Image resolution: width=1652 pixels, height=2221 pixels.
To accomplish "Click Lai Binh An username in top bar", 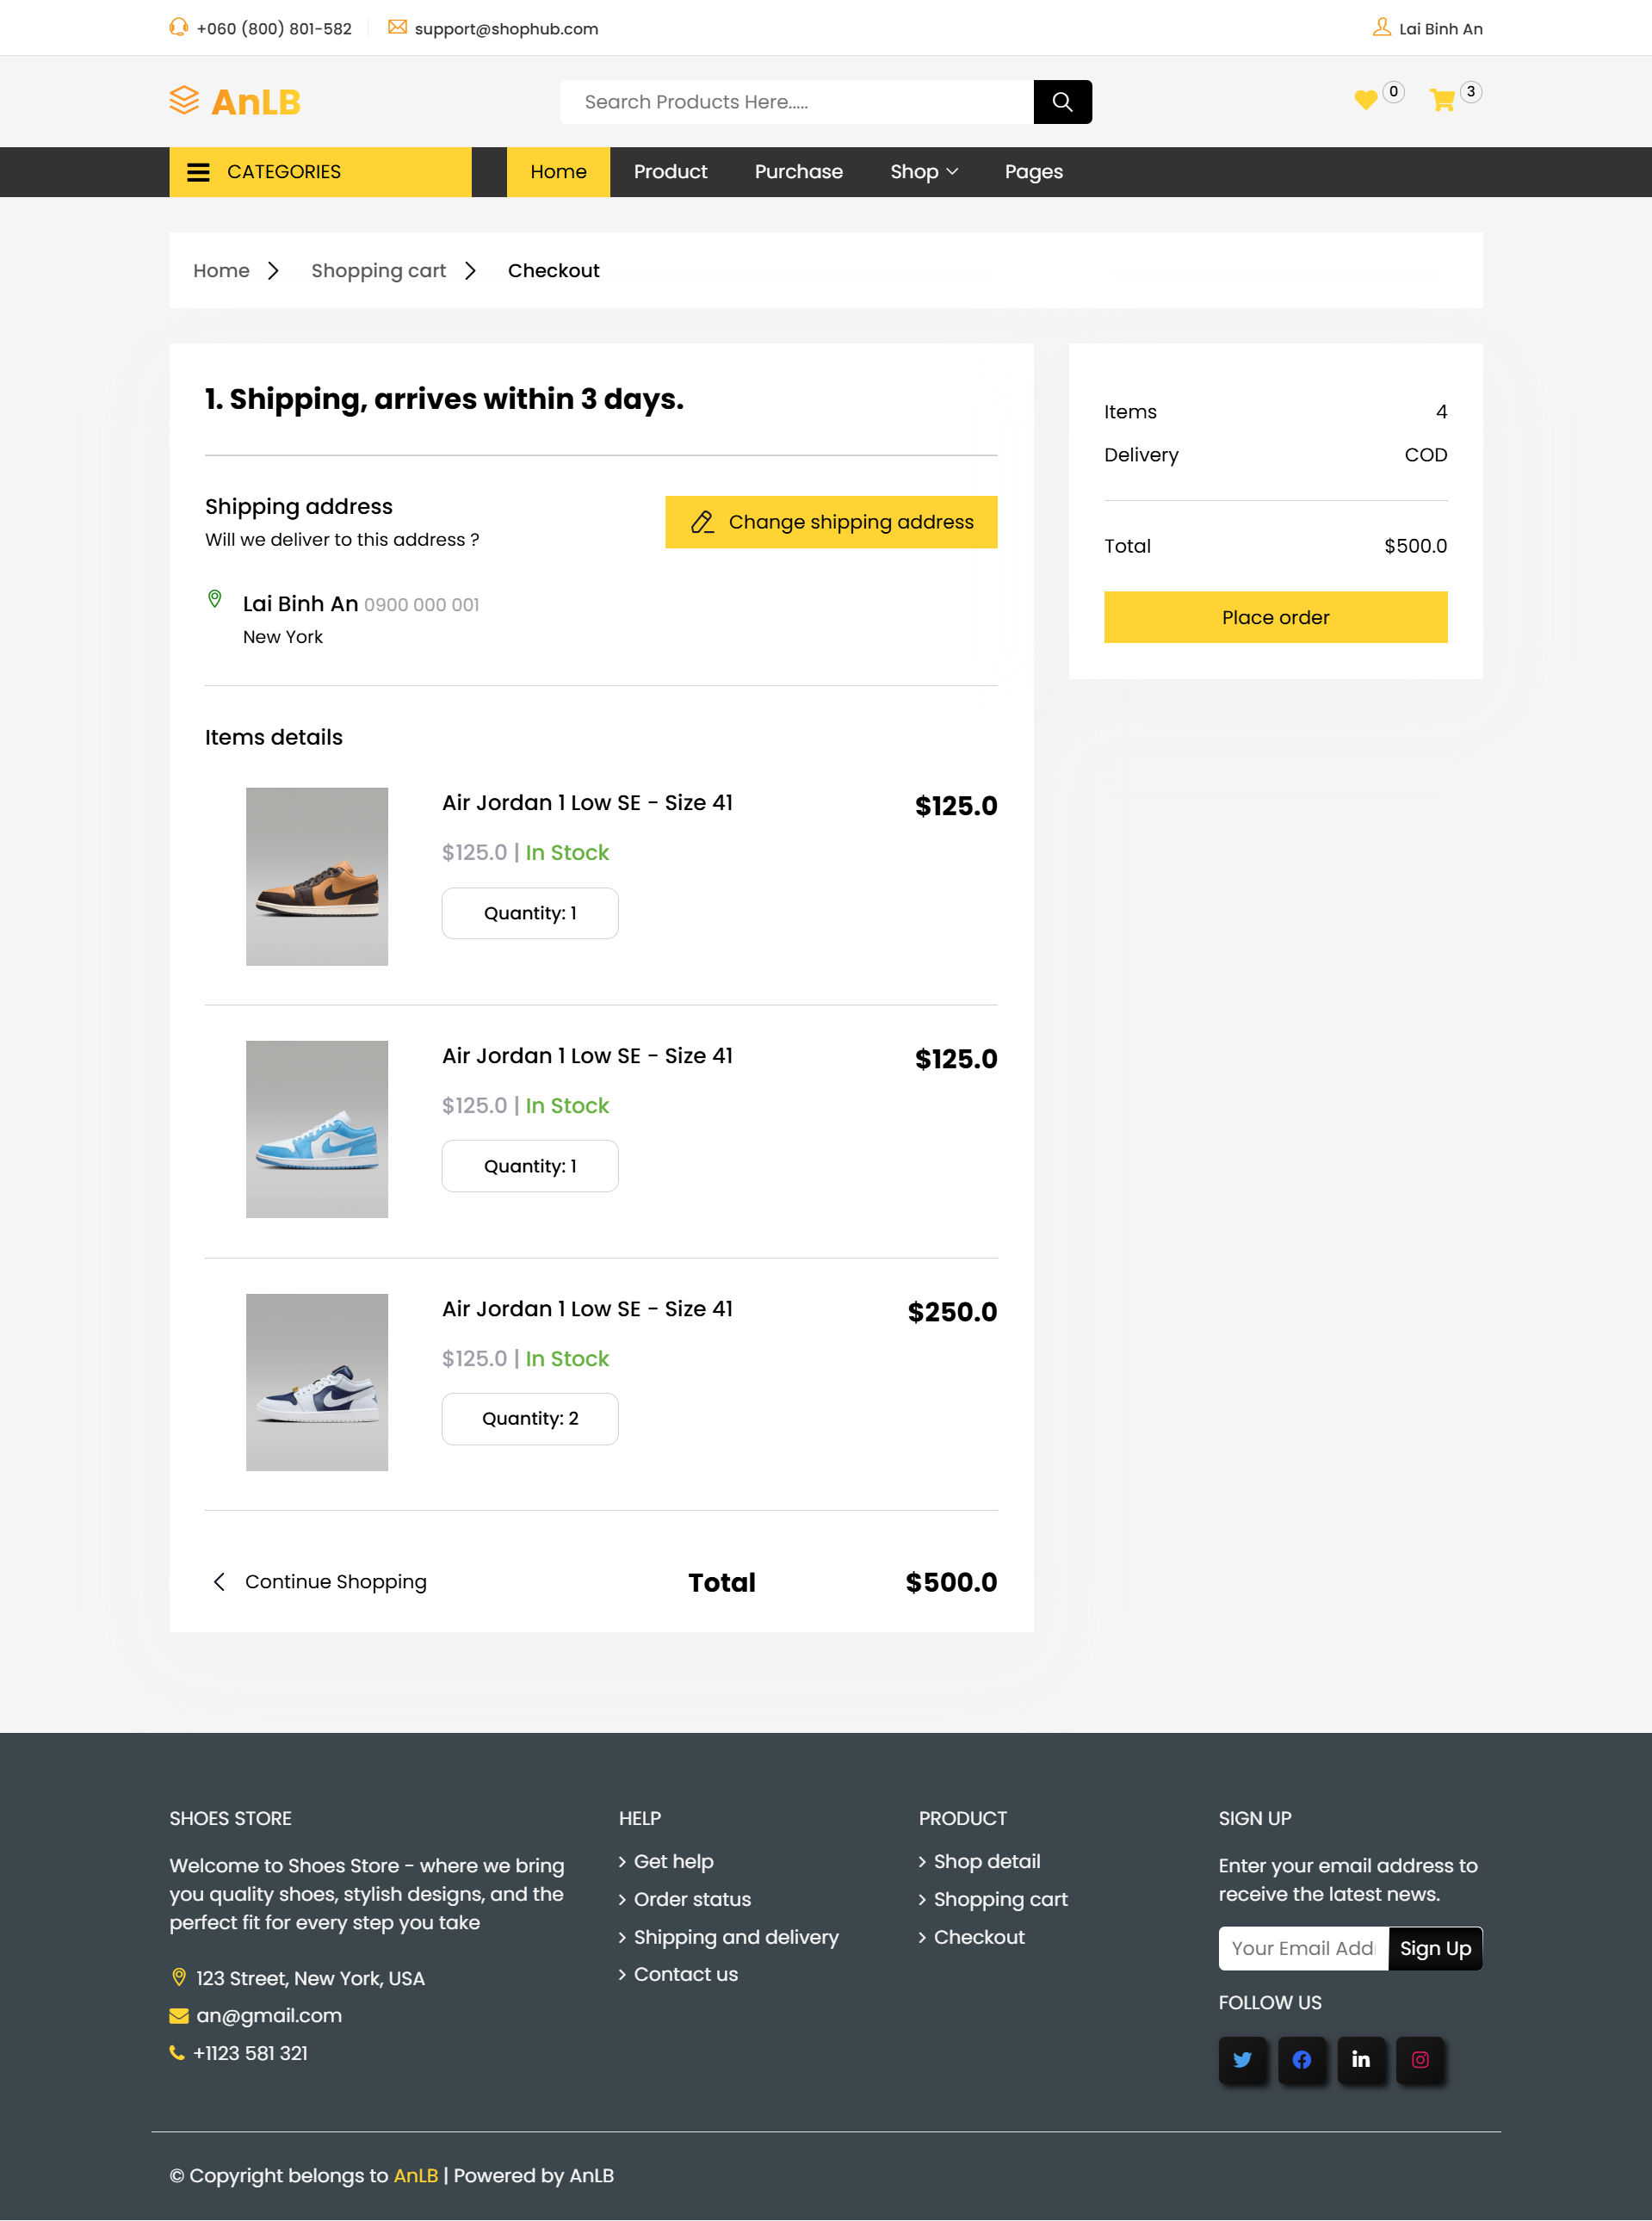I will [1440, 29].
